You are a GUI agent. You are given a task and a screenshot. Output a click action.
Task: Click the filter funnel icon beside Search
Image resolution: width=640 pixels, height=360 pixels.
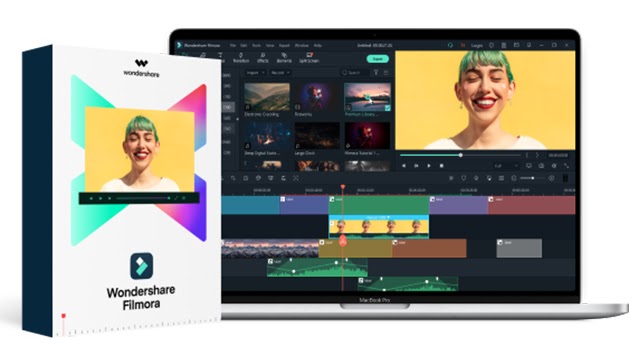coord(376,73)
